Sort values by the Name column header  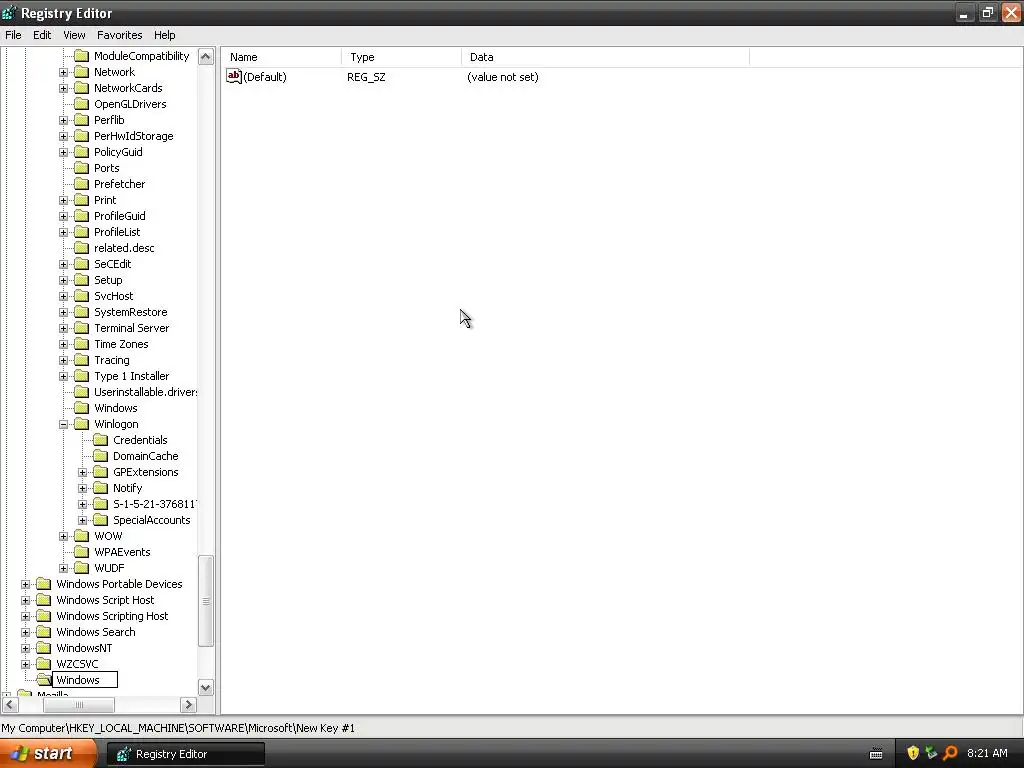(x=281, y=57)
